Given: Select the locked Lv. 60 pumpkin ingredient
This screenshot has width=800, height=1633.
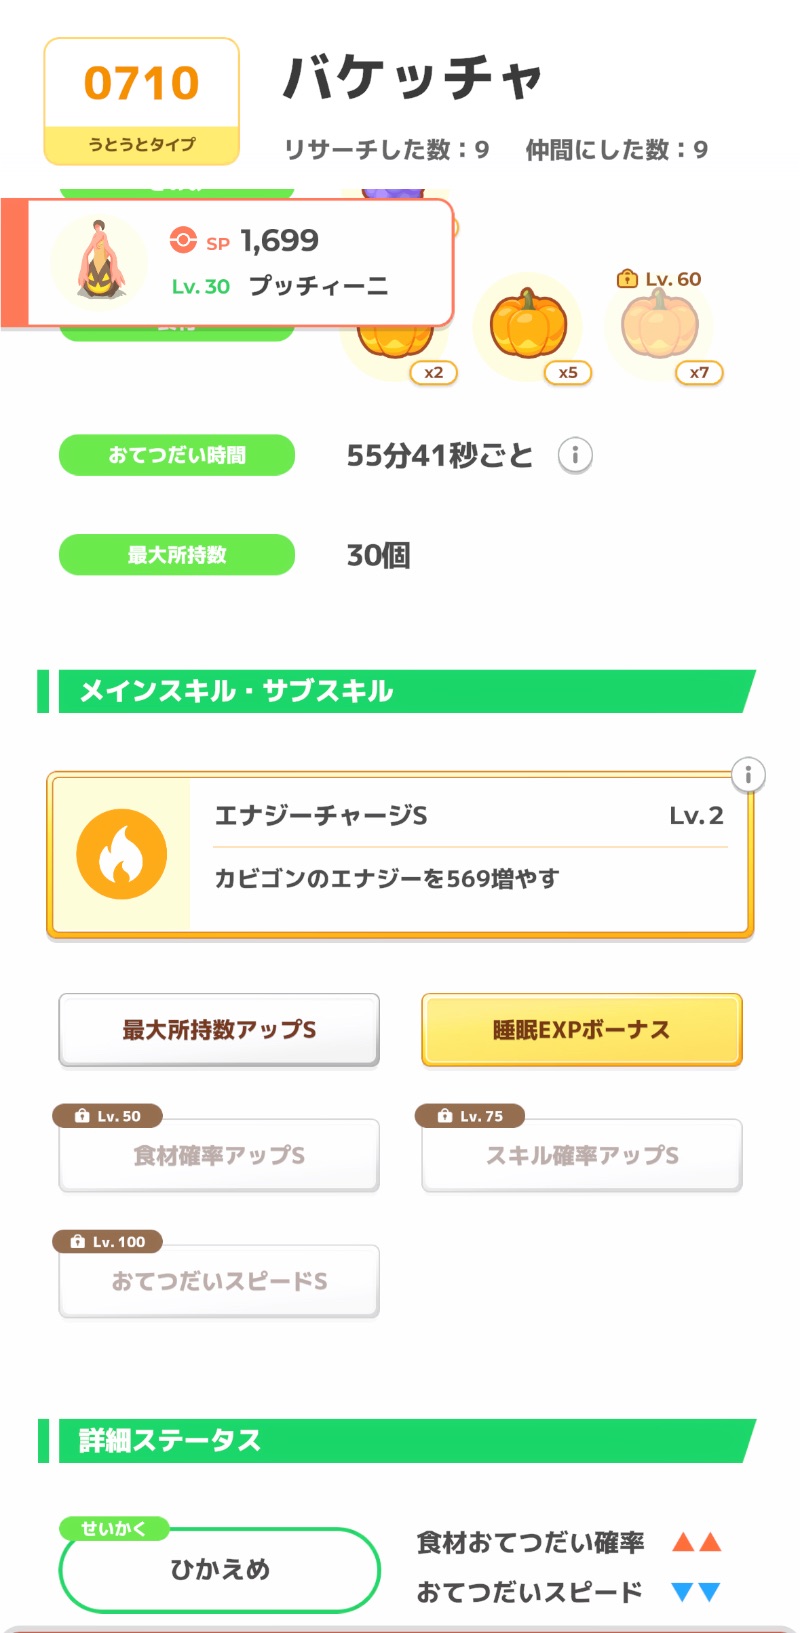Looking at the screenshot, I should click(659, 325).
